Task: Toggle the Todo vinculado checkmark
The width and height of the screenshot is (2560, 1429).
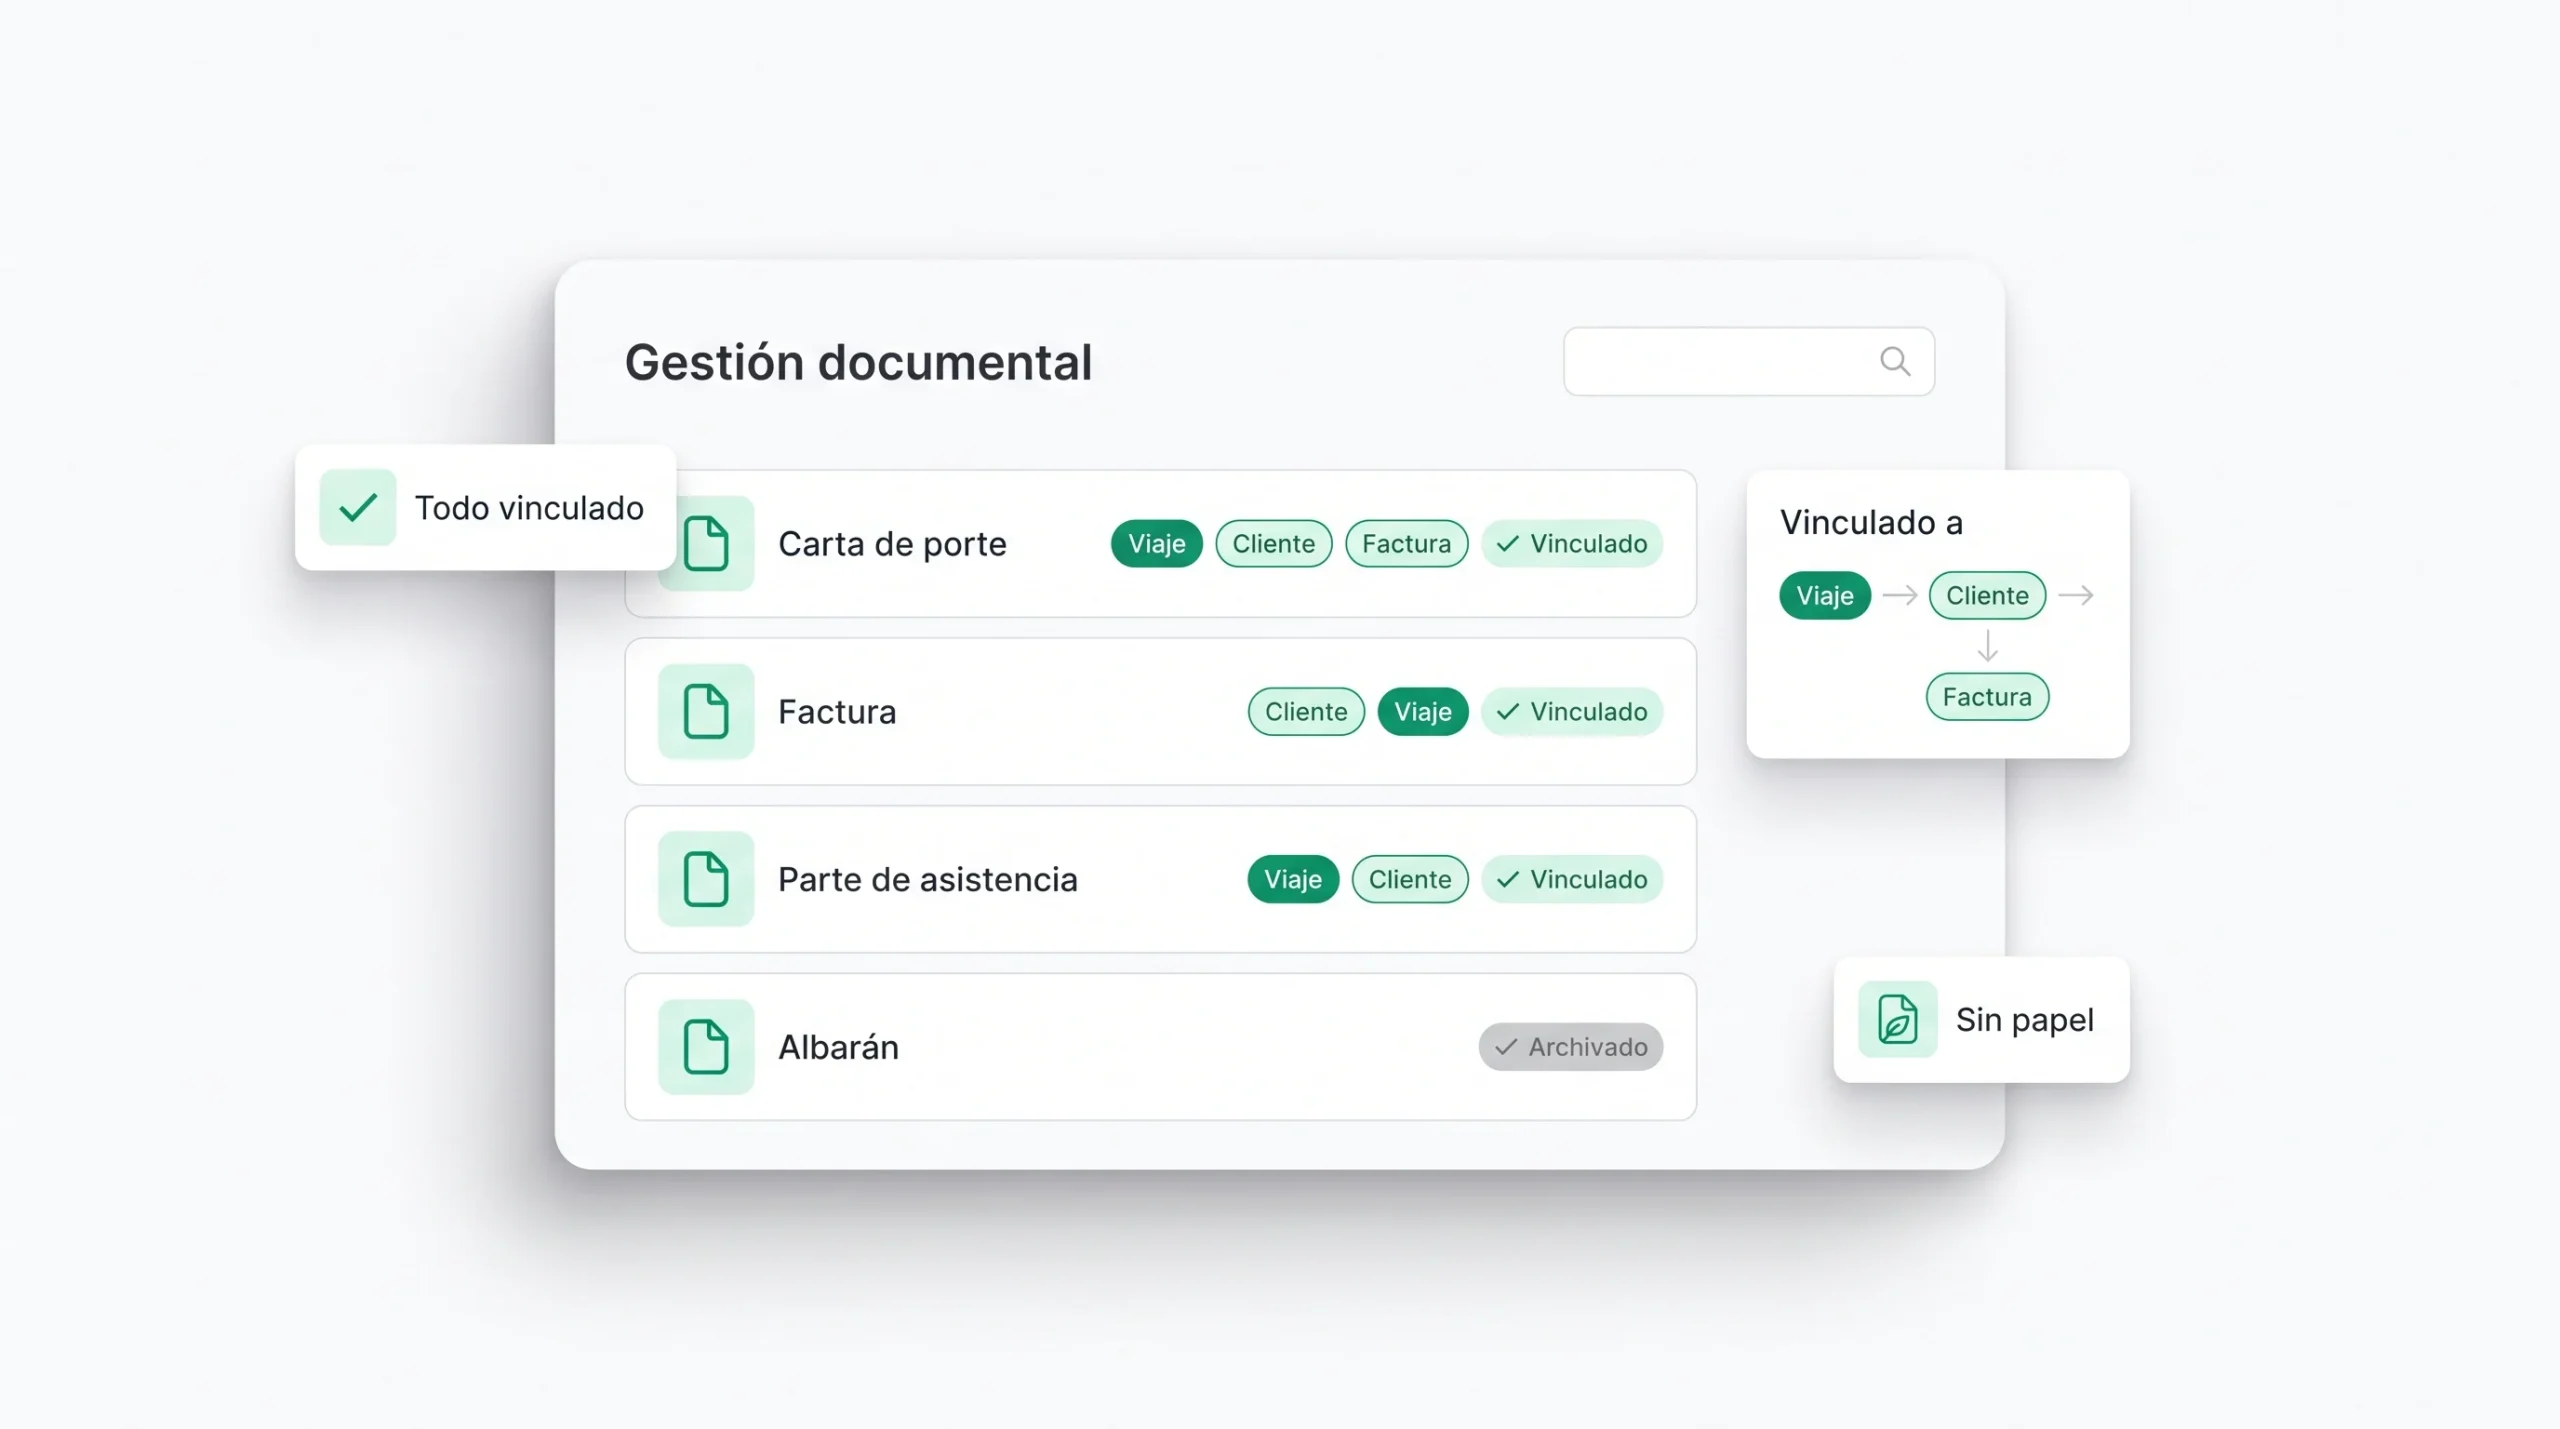Action: click(x=358, y=507)
